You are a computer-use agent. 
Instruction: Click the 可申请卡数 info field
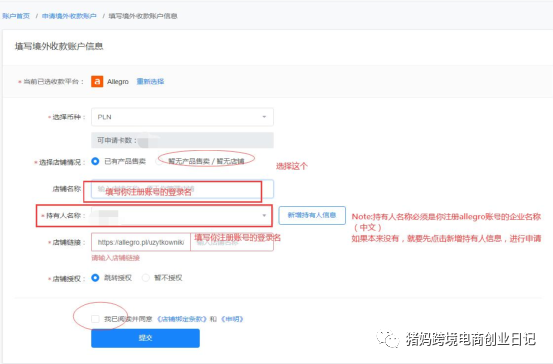point(182,140)
